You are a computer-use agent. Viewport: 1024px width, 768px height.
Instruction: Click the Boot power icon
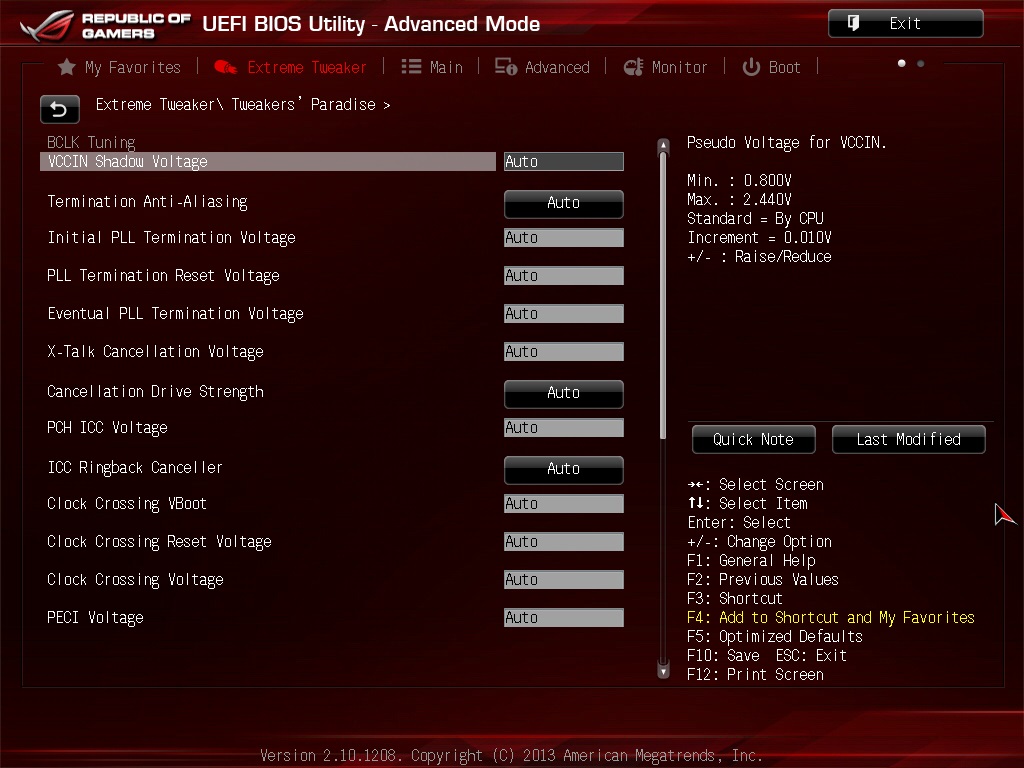click(751, 67)
